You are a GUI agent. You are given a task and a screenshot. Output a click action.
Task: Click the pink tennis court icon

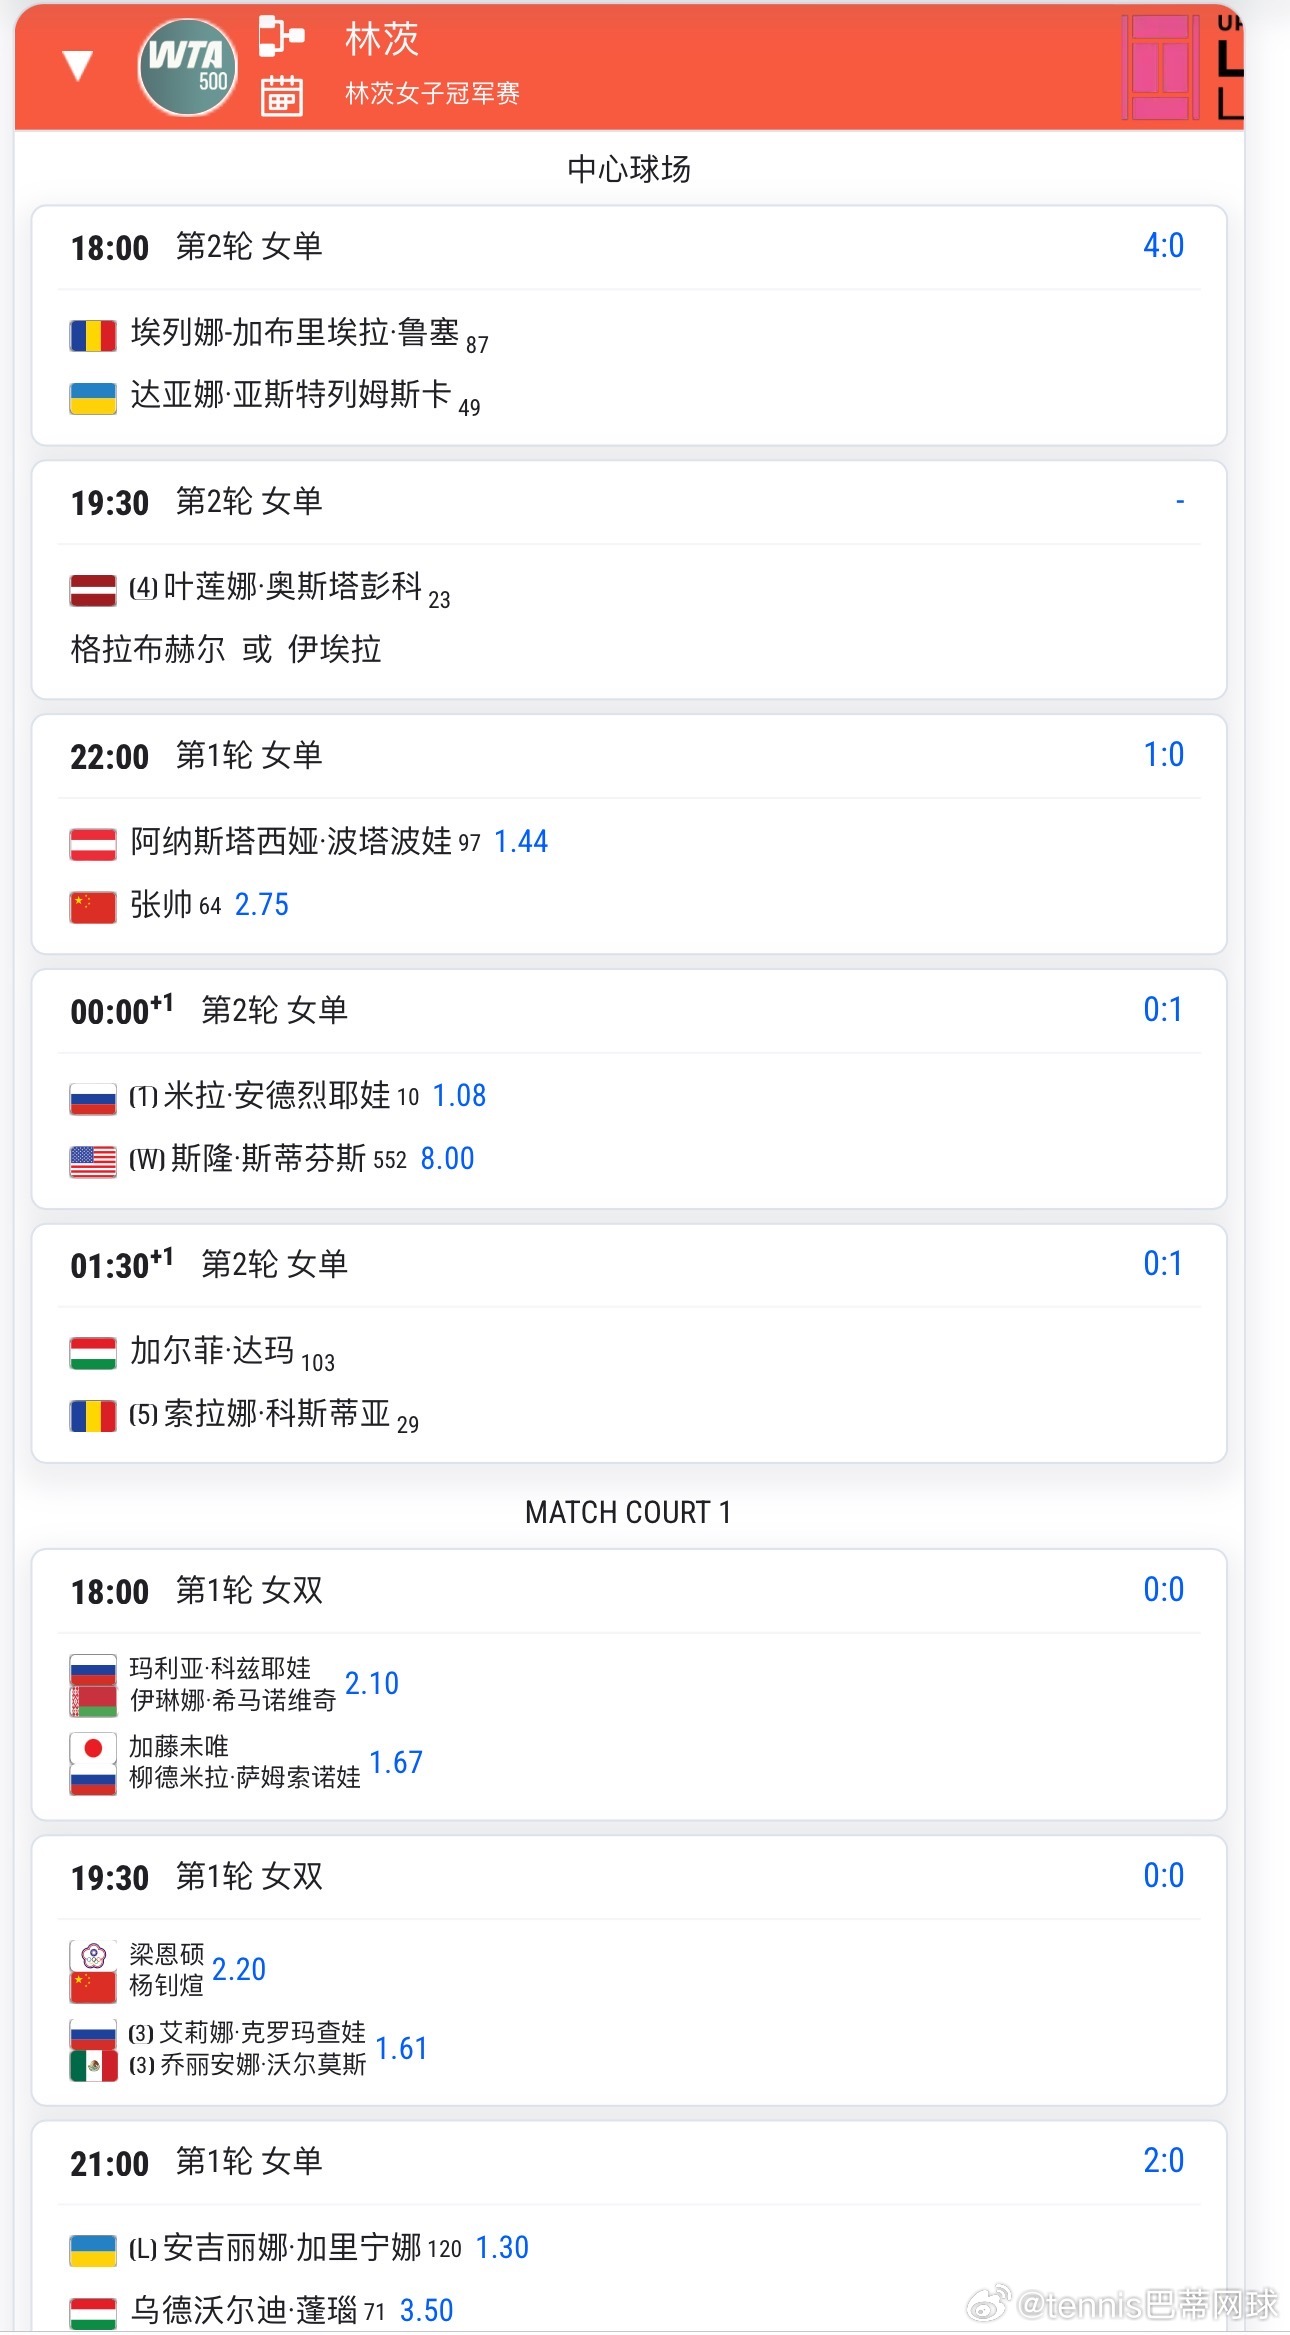[x=1161, y=67]
